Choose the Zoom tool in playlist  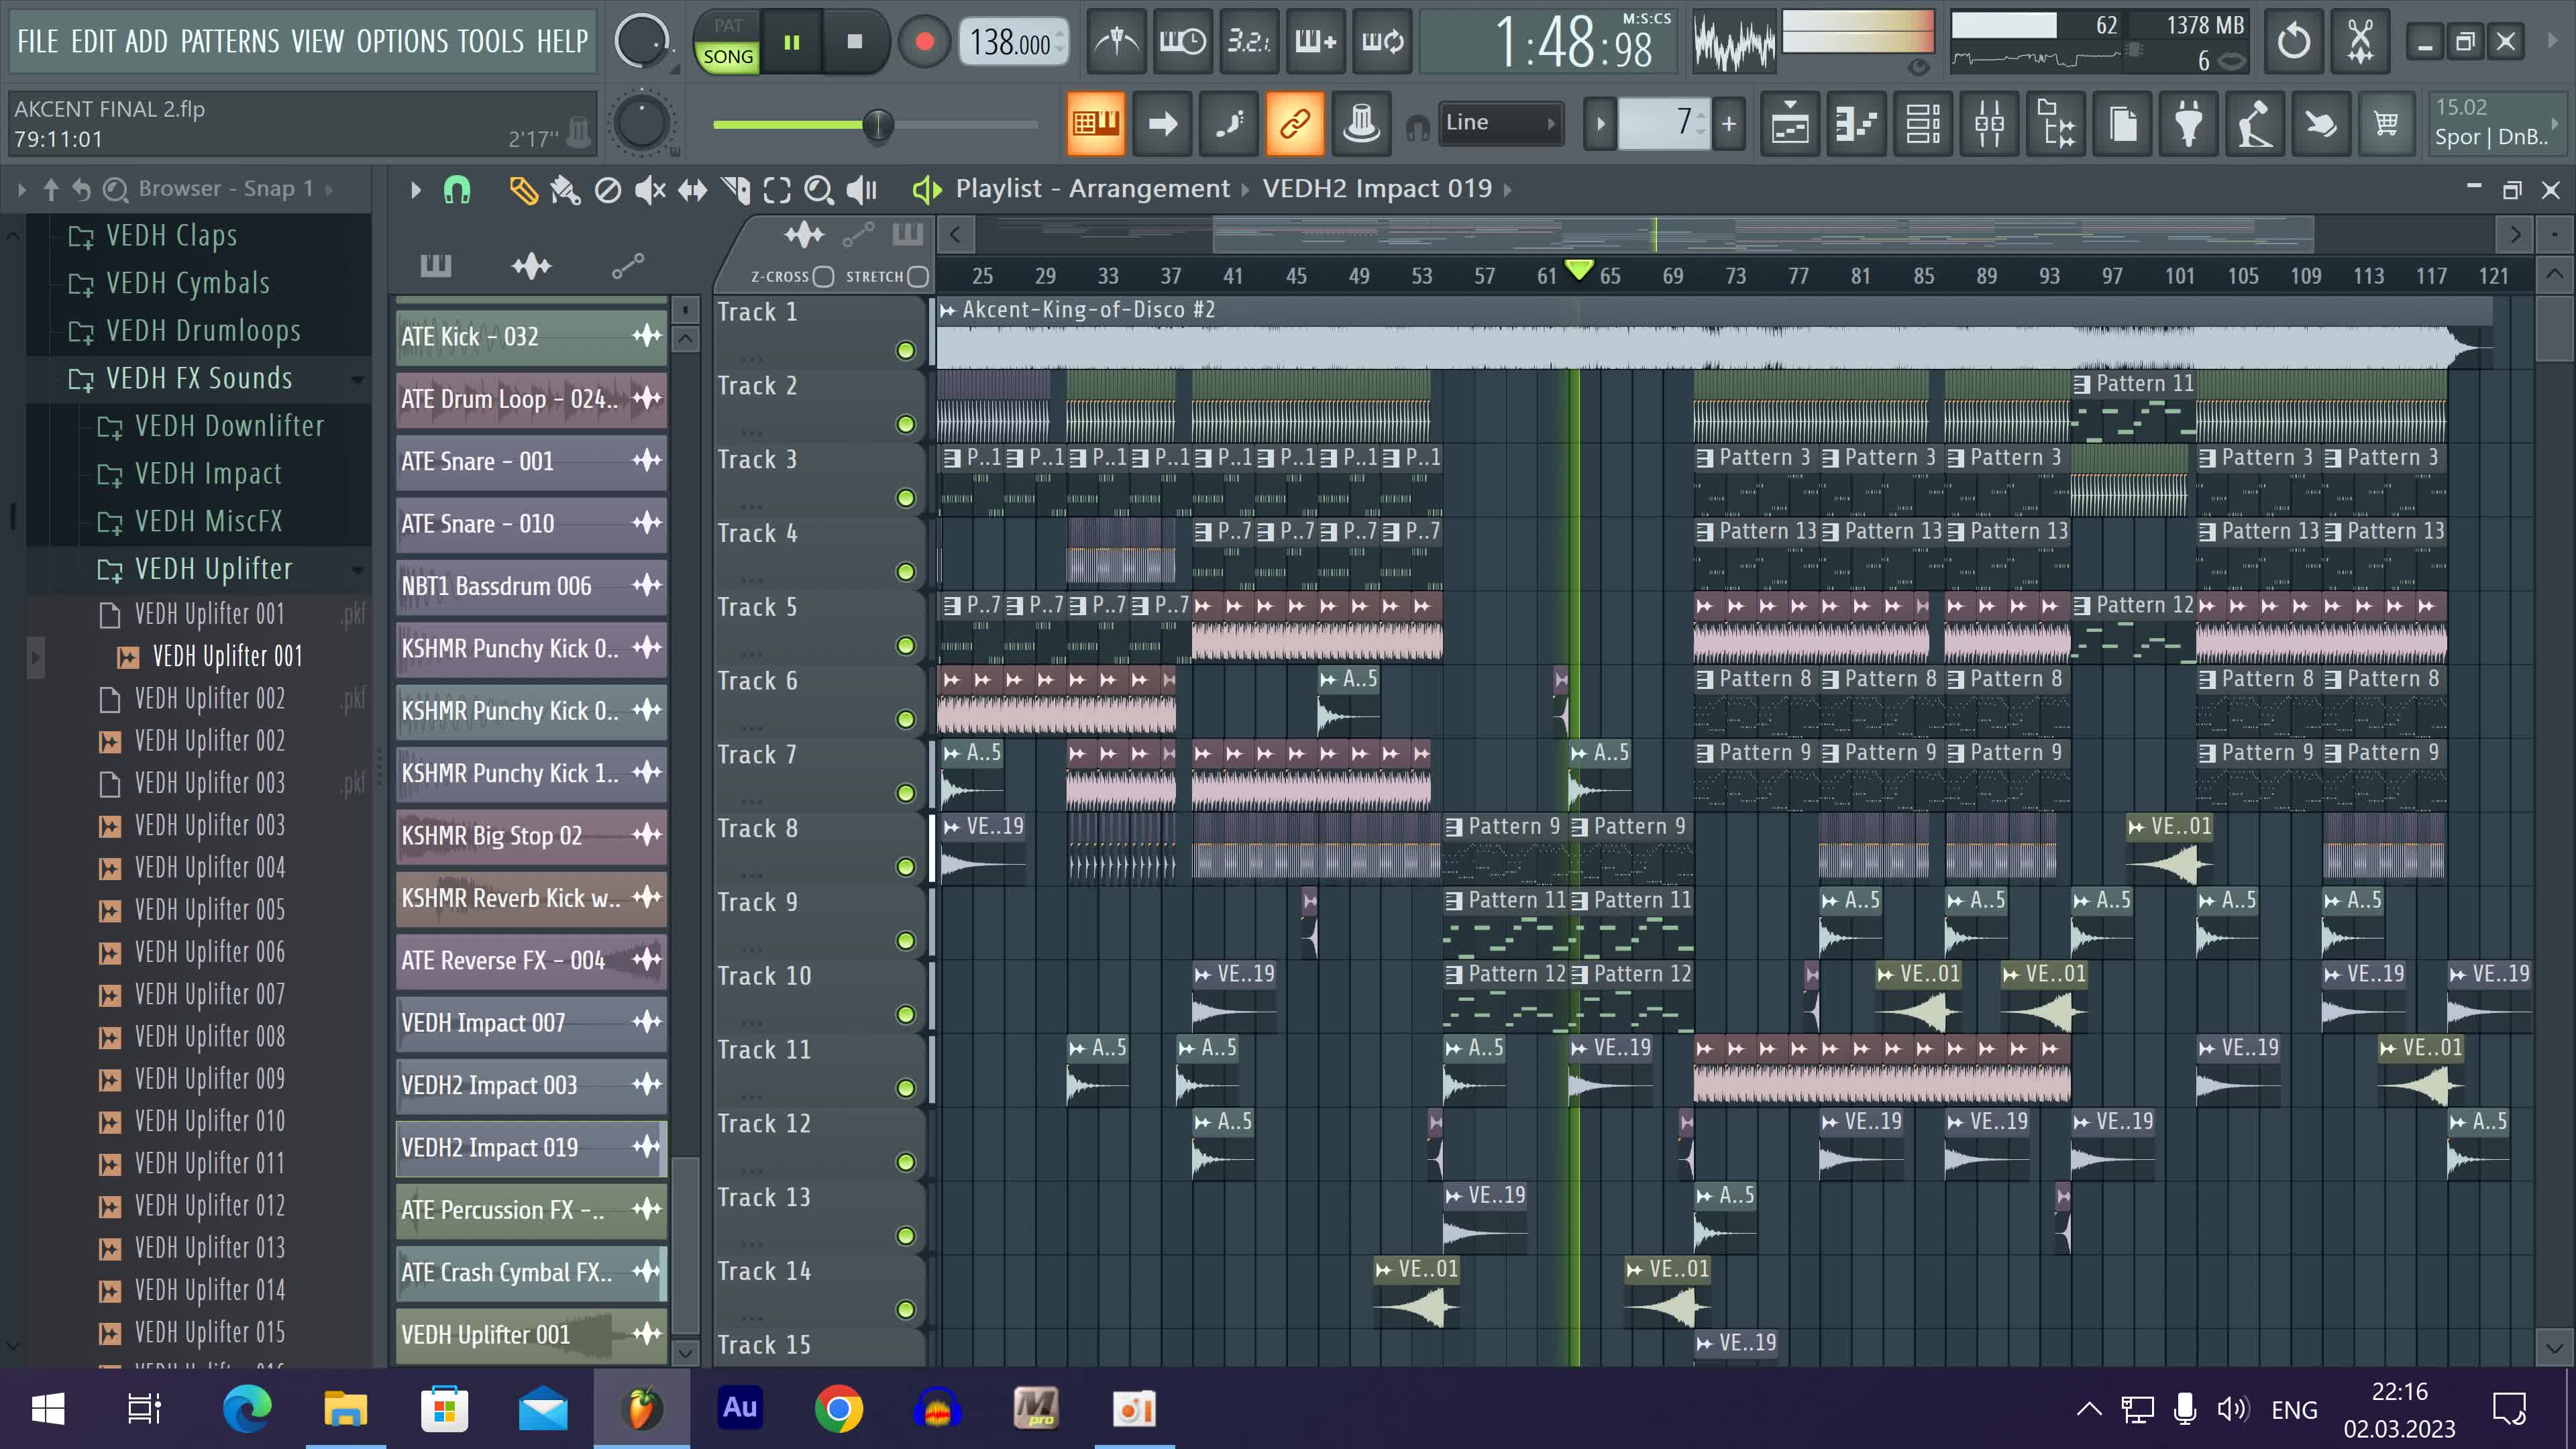coord(819,189)
